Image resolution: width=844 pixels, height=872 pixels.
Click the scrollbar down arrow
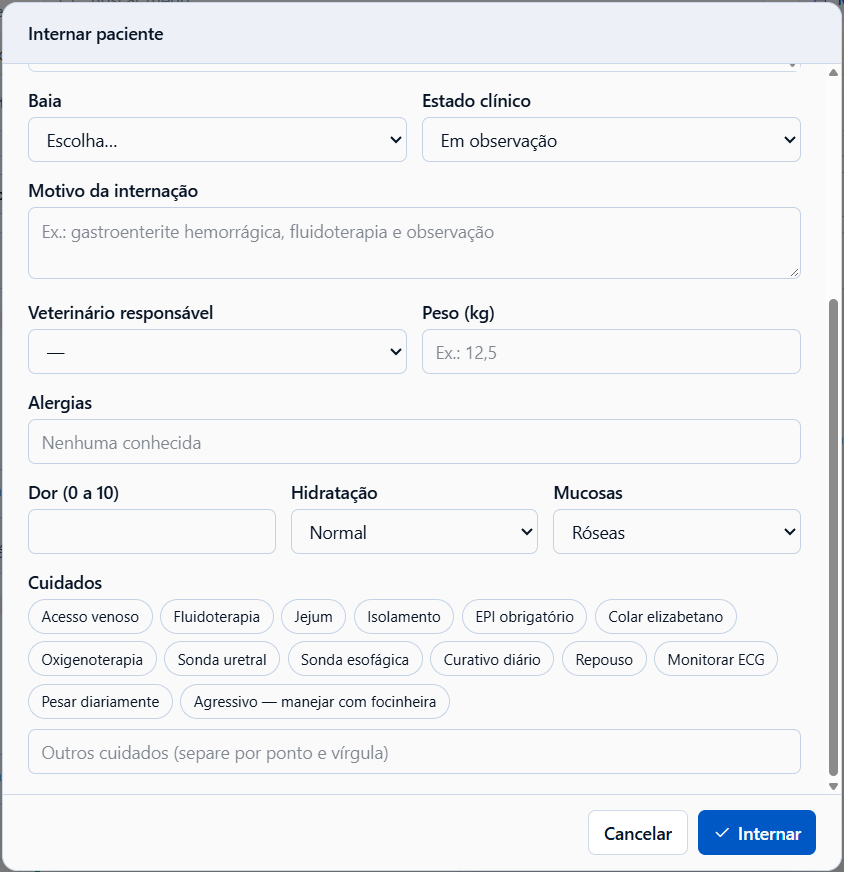pos(833,786)
